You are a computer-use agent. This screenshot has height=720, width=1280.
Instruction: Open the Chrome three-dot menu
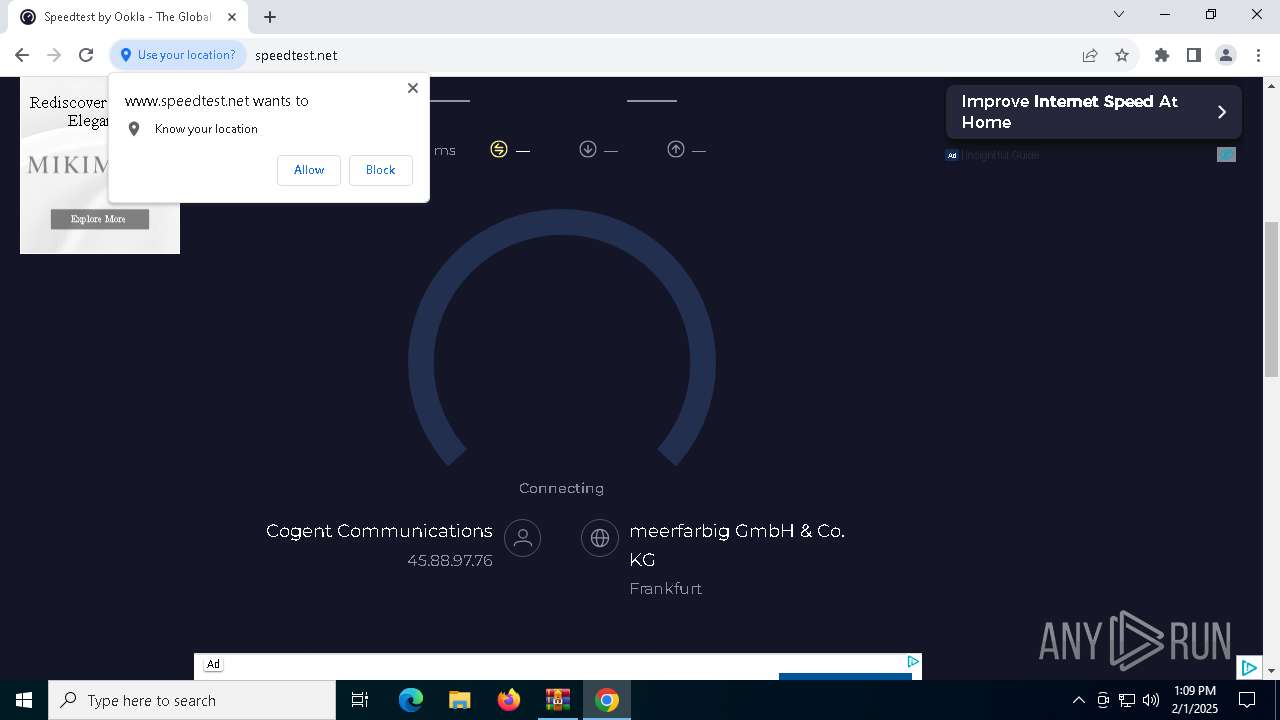(x=1258, y=55)
